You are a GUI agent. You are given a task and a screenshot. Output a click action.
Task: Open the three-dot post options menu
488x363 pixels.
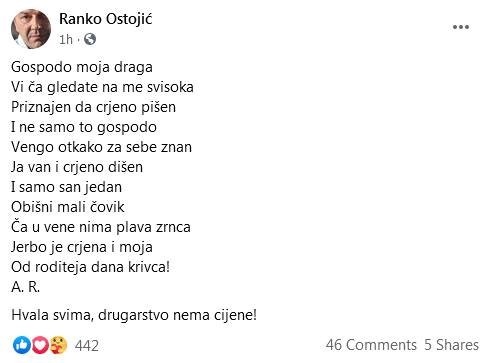(461, 27)
